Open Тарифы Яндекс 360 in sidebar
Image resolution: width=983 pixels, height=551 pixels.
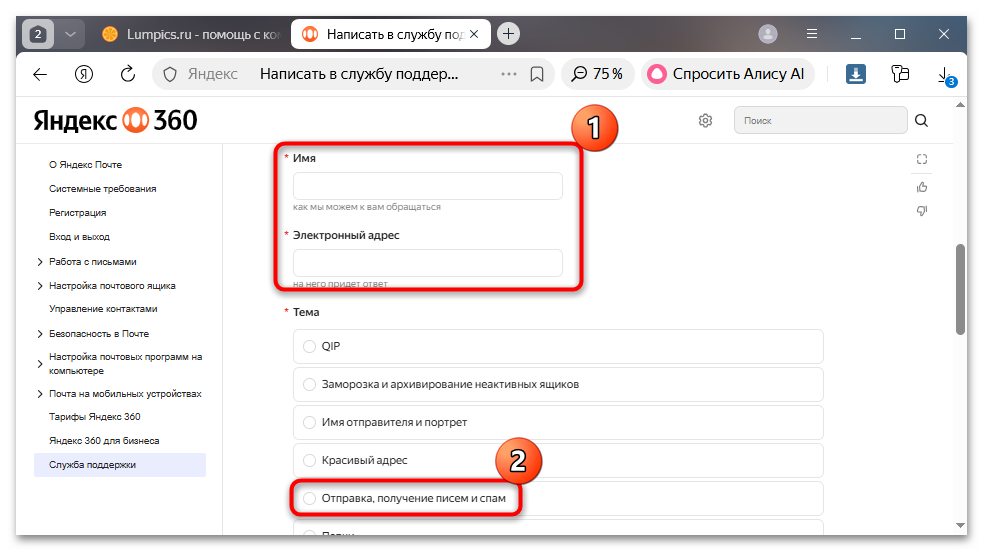[95, 416]
